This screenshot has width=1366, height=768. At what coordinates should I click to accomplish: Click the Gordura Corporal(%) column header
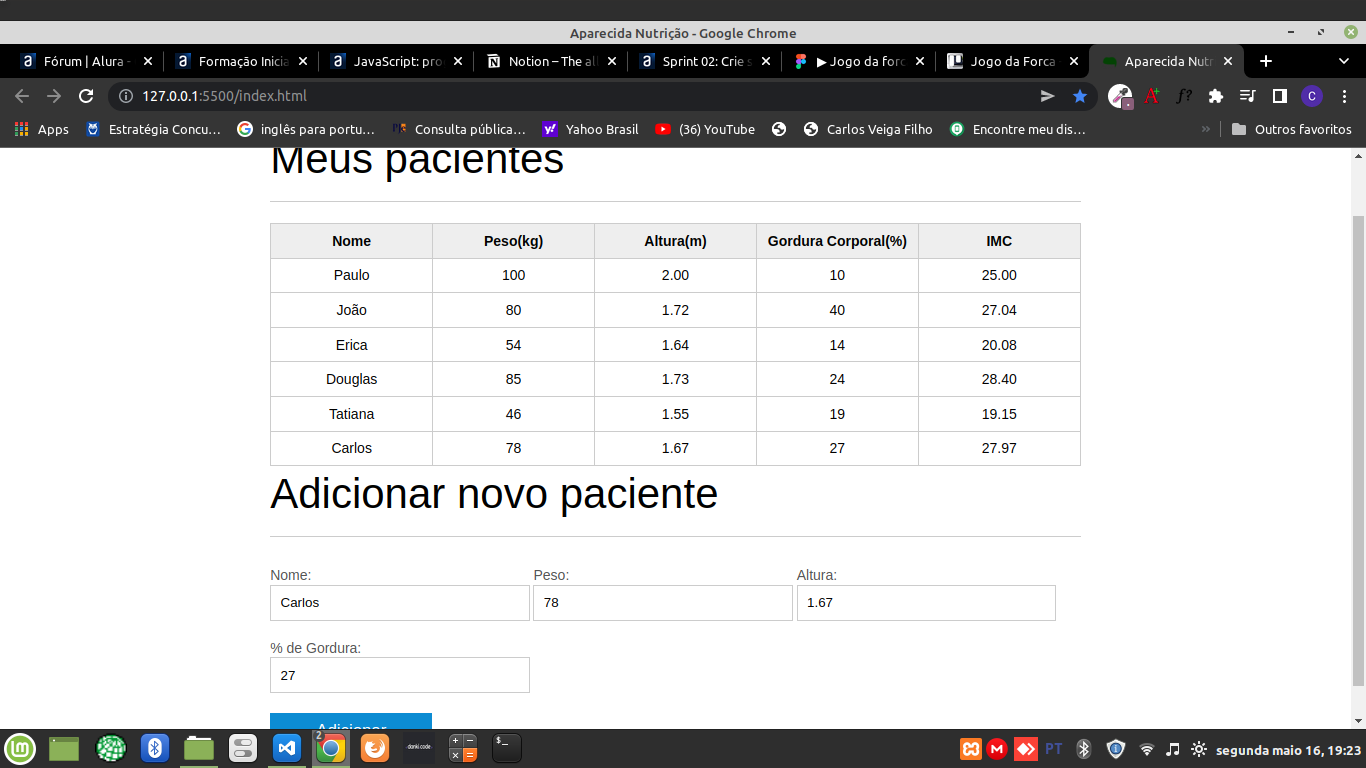(x=837, y=241)
